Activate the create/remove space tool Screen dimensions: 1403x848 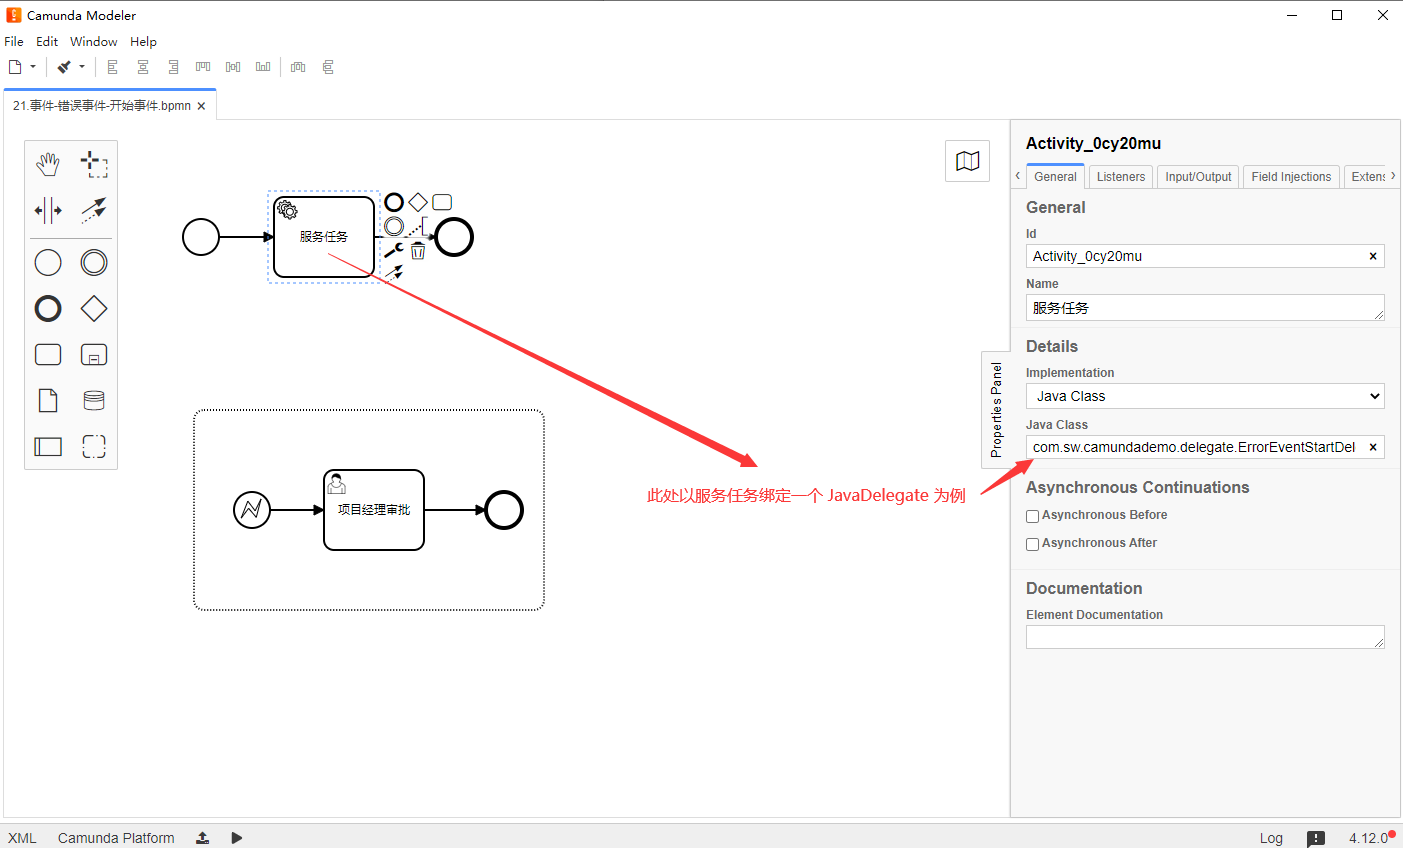[48, 210]
